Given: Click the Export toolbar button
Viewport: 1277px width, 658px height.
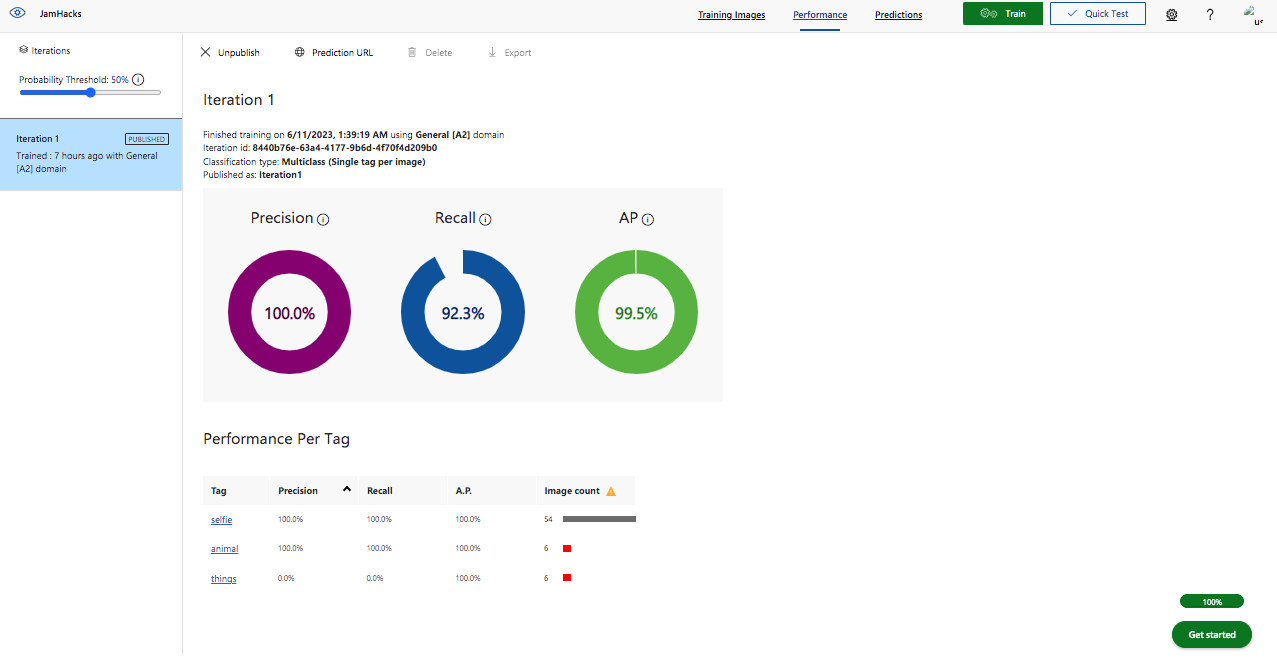Looking at the screenshot, I should coord(509,53).
